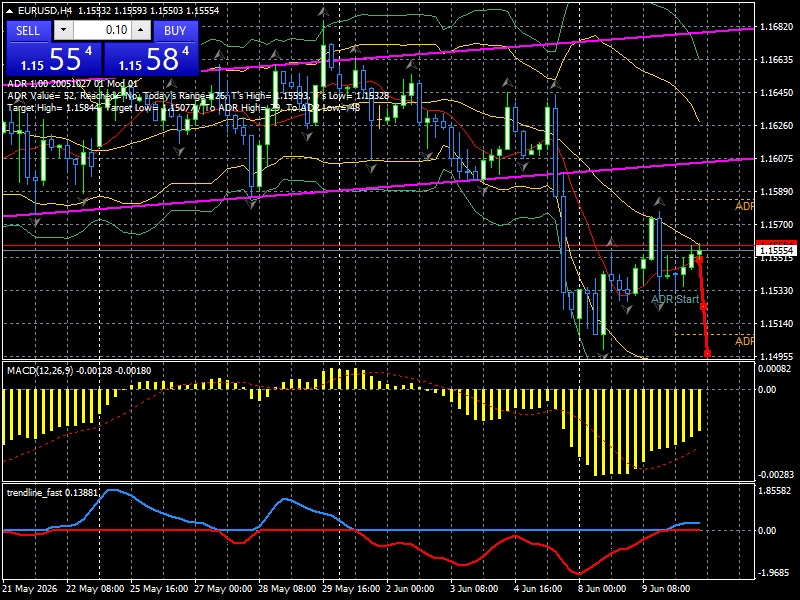The height and width of the screenshot is (600, 800).
Task: Click MACD scale value 0.00082
Action: click(774, 369)
